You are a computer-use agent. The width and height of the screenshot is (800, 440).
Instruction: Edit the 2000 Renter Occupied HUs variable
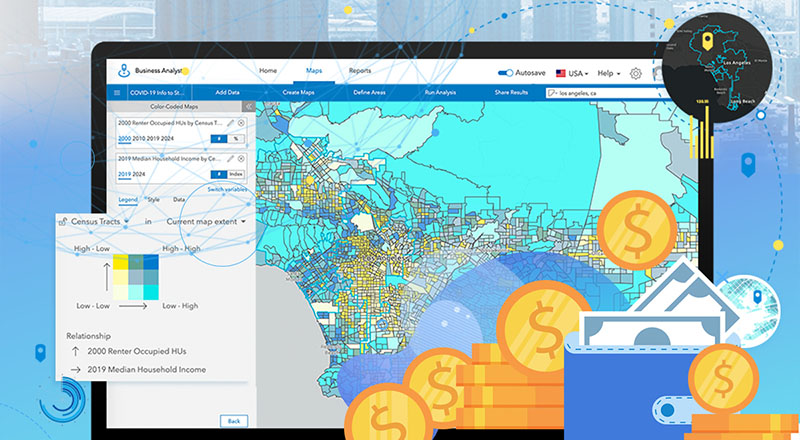coord(230,122)
